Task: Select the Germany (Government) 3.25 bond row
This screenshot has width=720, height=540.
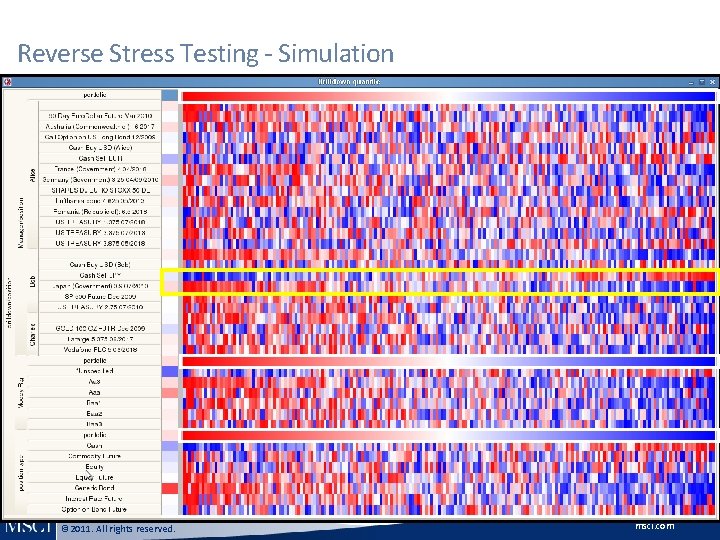Action: (x=100, y=180)
